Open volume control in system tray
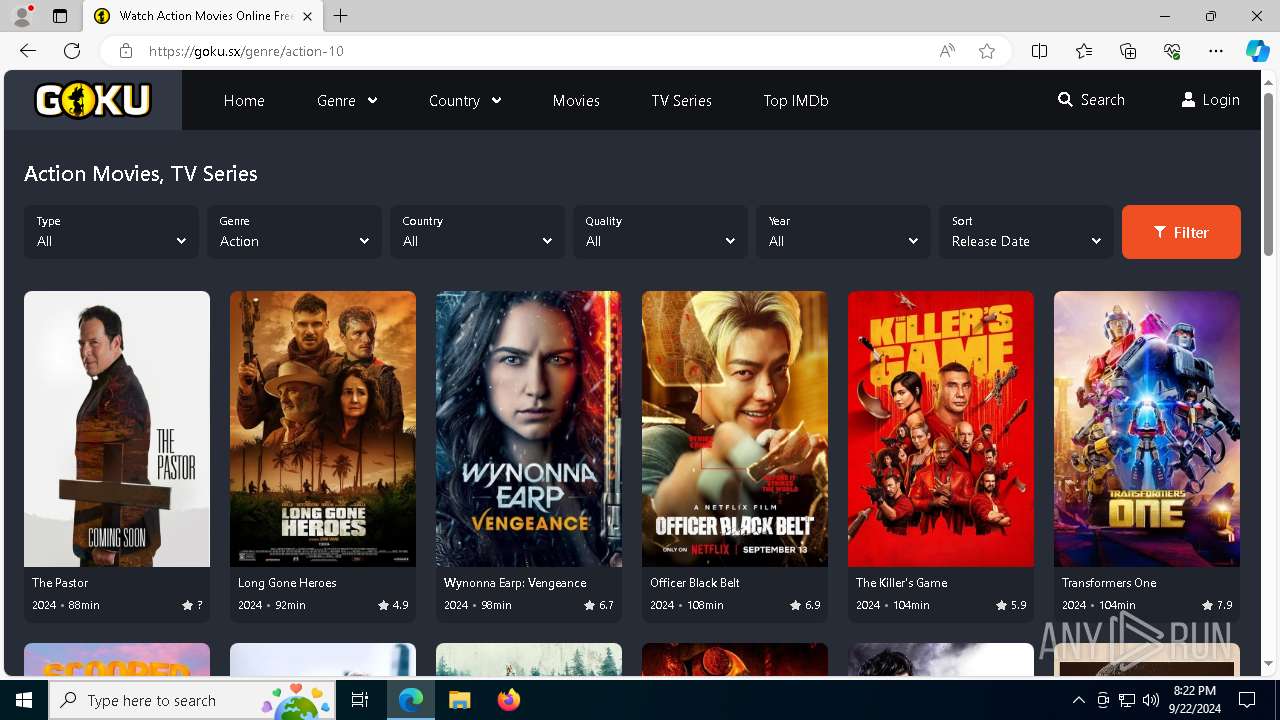Image resolution: width=1280 pixels, height=720 pixels. click(1151, 700)
